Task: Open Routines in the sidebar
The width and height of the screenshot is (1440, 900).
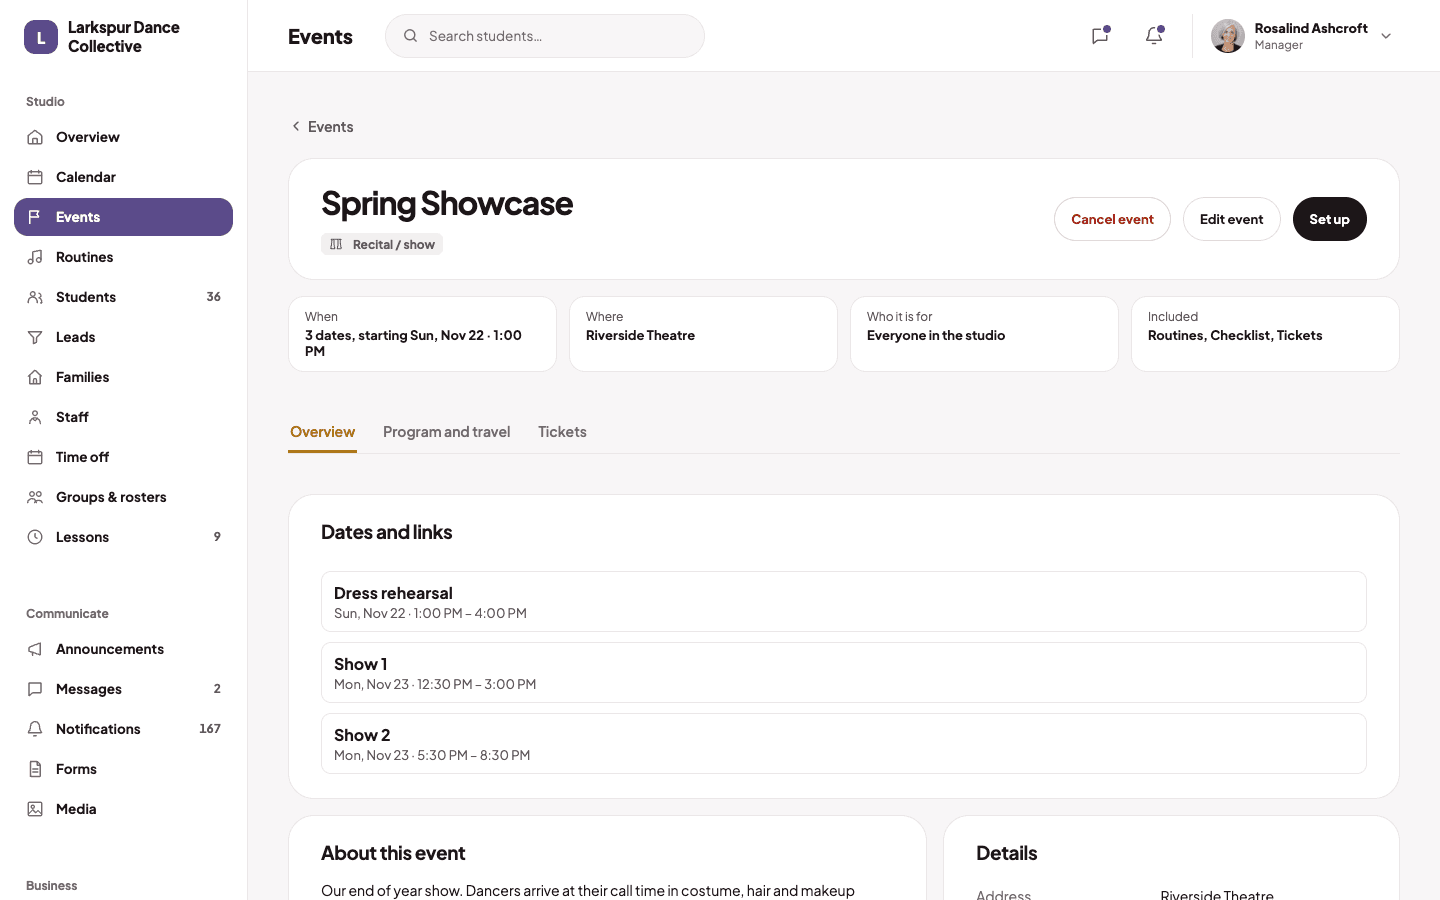Action: (123, 257)
